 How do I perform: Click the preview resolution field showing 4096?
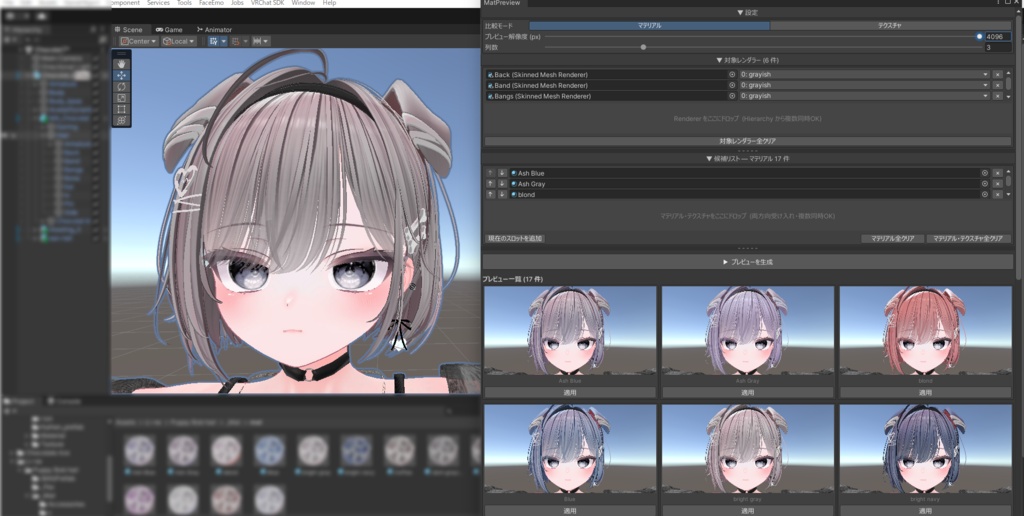tap(997, 37)
